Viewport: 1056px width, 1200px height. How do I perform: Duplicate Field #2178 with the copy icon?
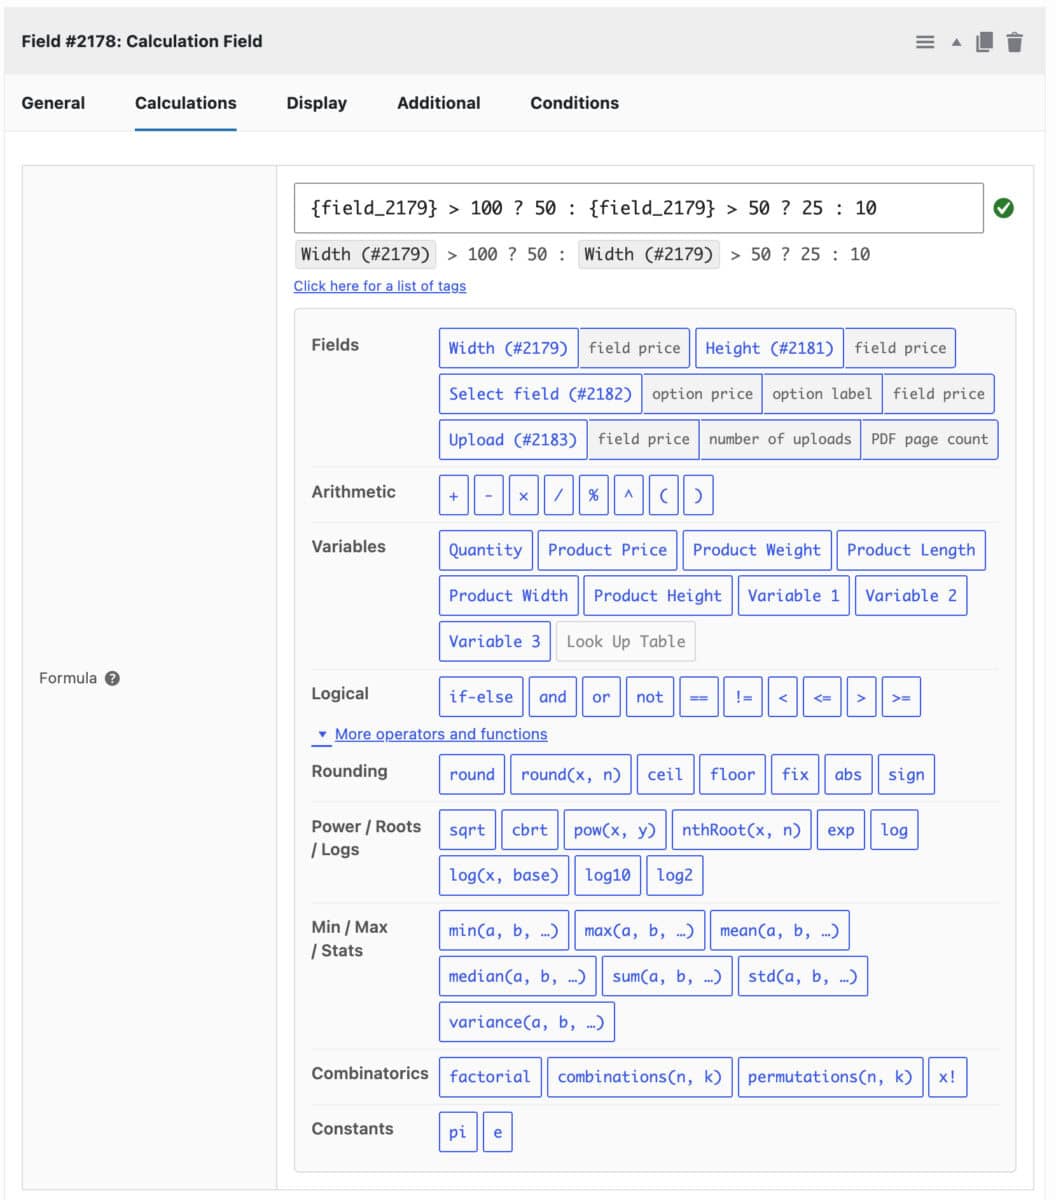tap(984, 42)
